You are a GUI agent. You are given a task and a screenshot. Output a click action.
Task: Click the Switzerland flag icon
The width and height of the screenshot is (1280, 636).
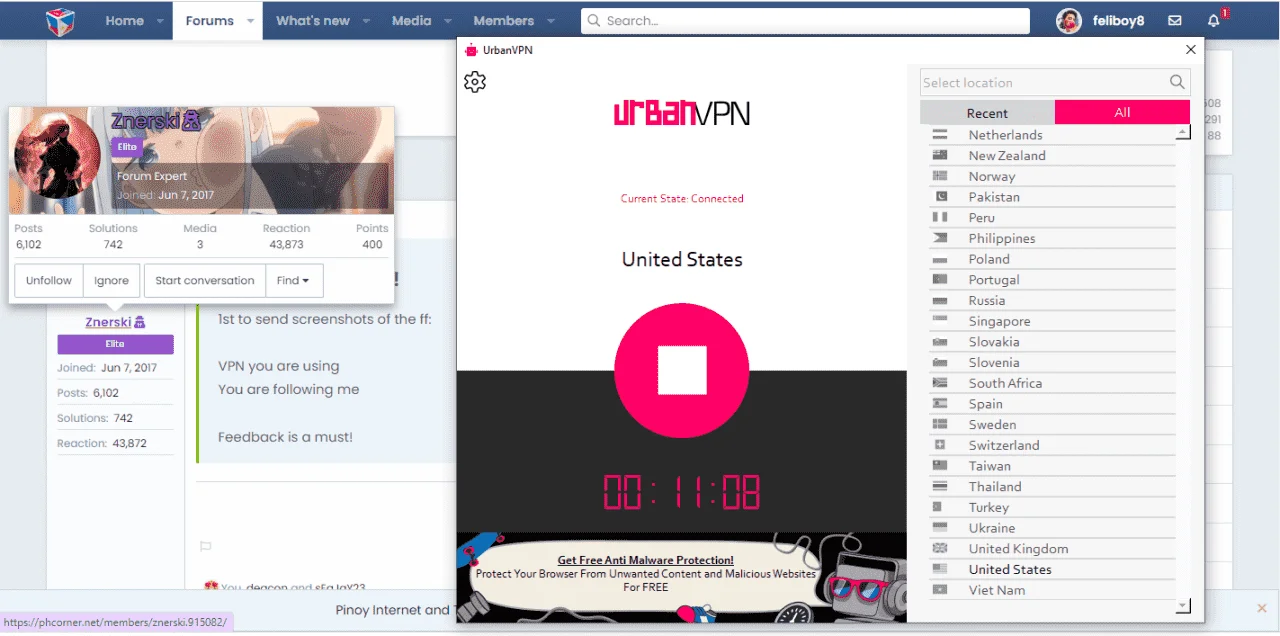pos(939,445)
